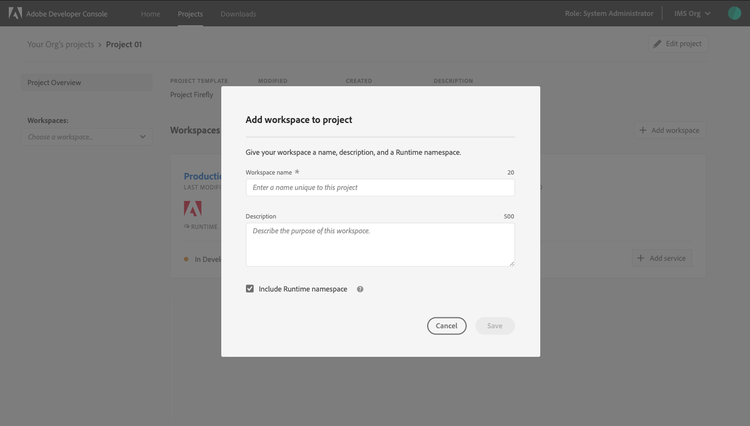Go to the Home tab

[x=150, y=14]
